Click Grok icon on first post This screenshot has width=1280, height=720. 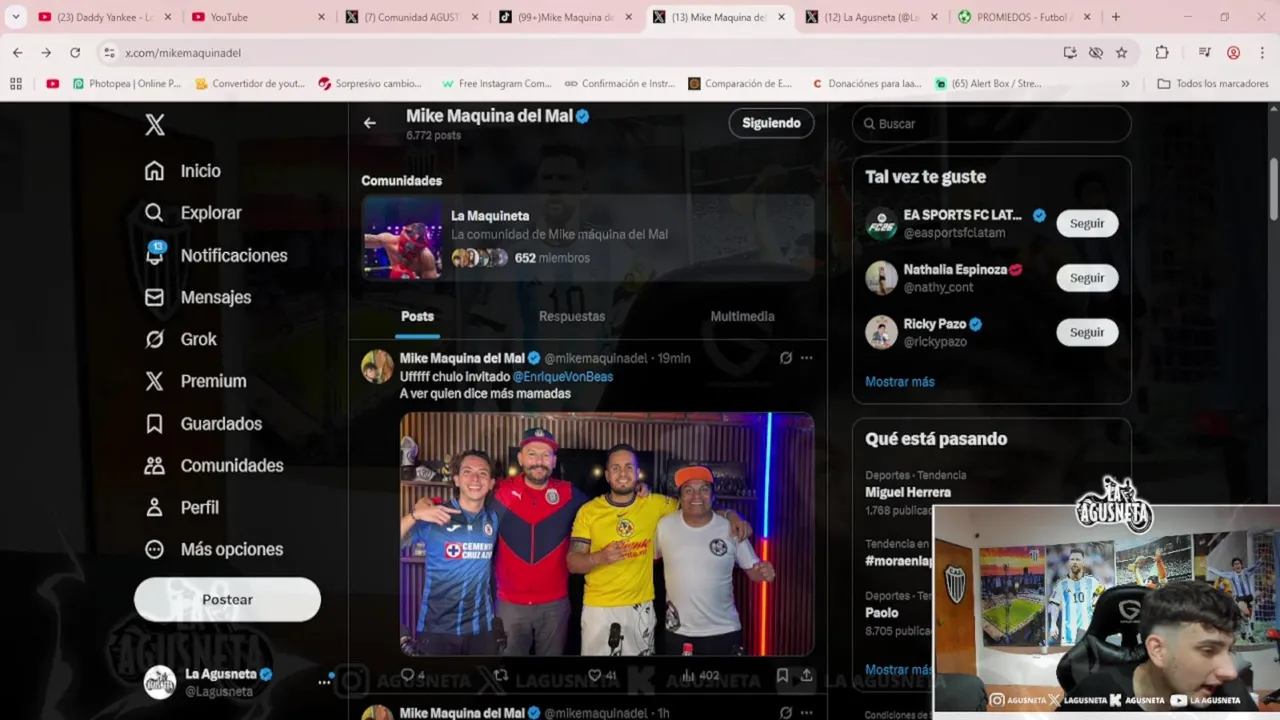tap(786, 358)
